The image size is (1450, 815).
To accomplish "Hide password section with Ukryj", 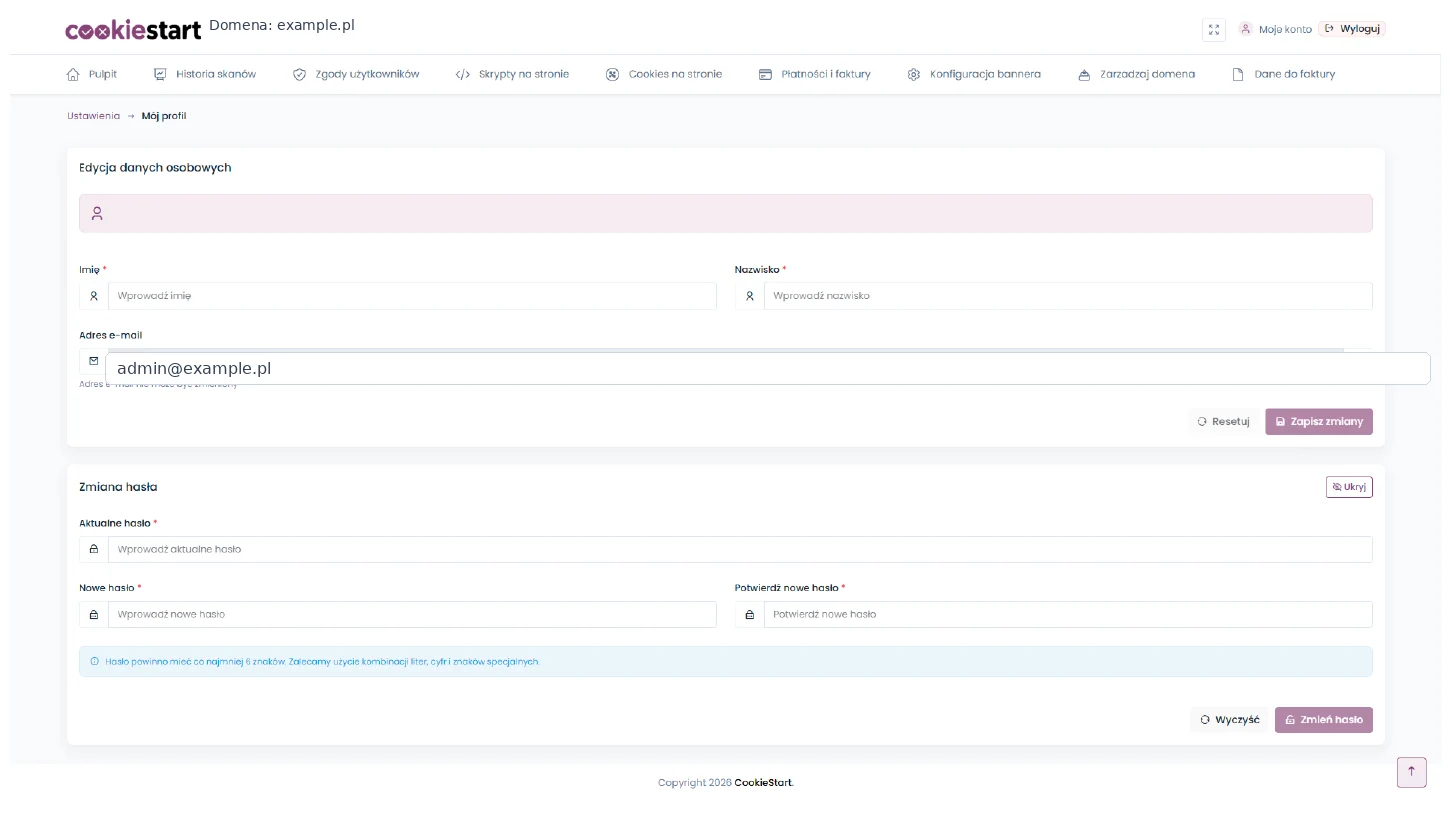I will coord(1349,487).
